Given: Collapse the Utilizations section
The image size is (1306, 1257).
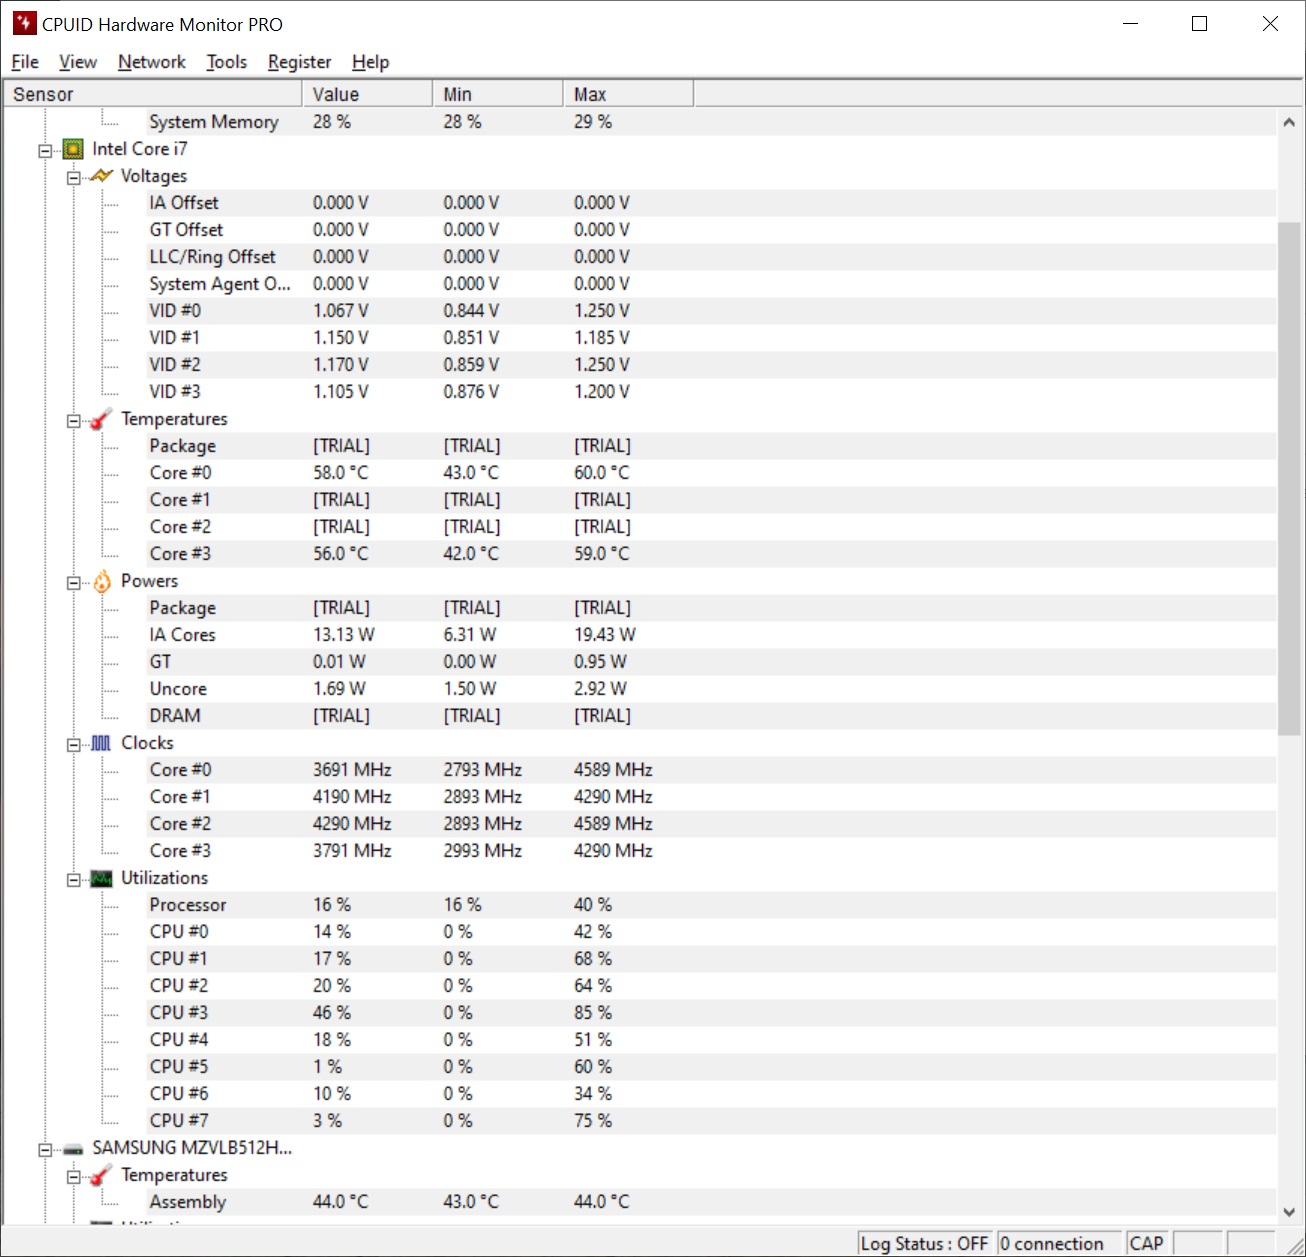Looking at the screenshot, I should pos(74,880).
